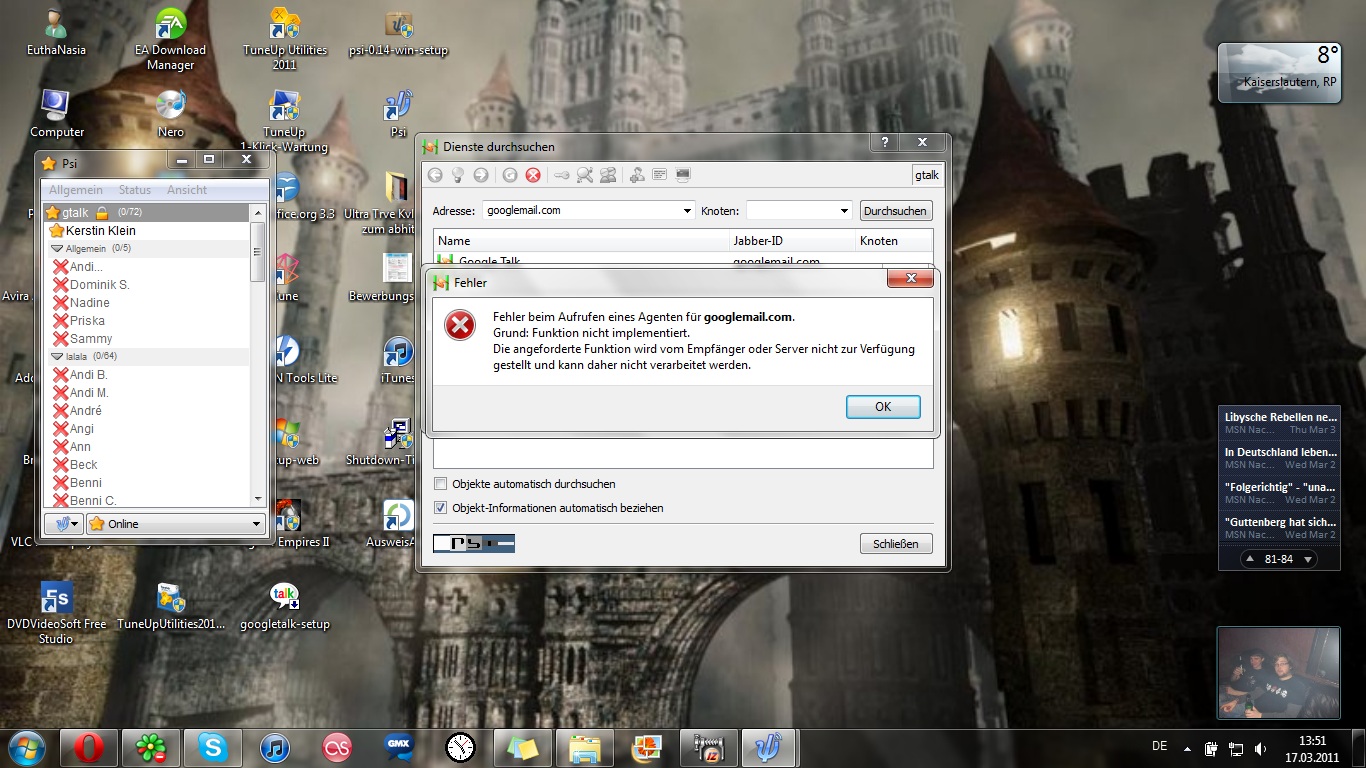Select the EA Download Manager desktop icon
This screenshot has height=768, width=1366.
click(171, 39)
